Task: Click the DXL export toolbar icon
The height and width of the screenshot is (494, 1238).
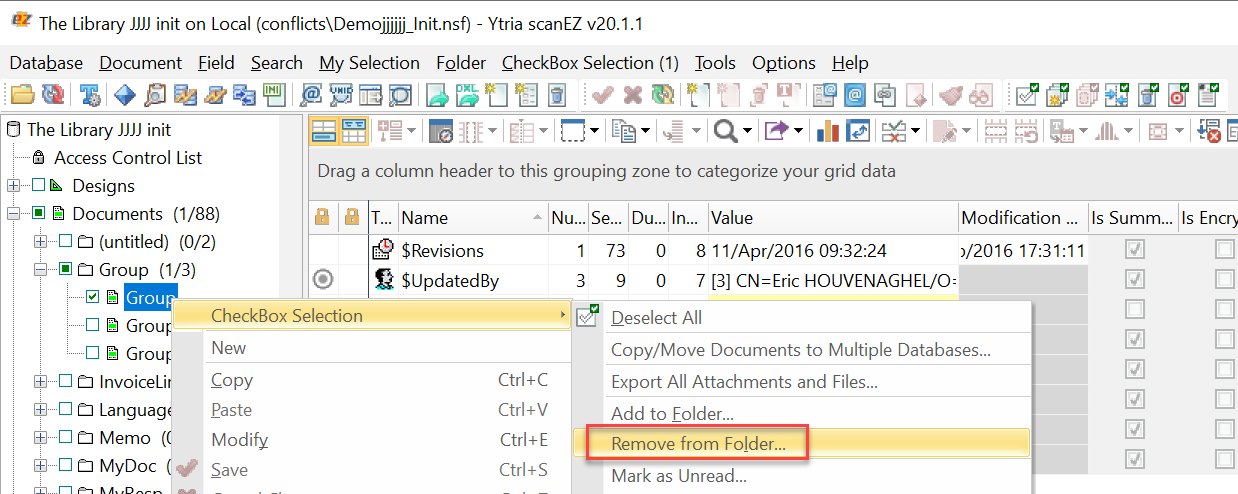Action: 467,96
